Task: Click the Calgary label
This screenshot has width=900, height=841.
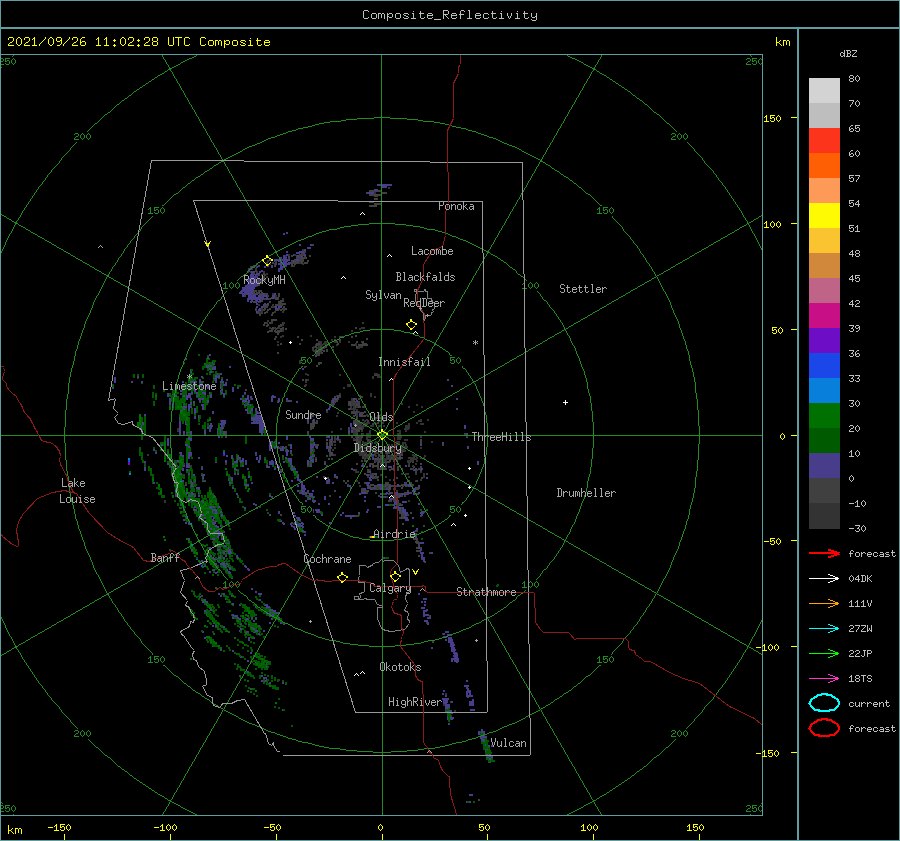Action: [x=390, y=588]
